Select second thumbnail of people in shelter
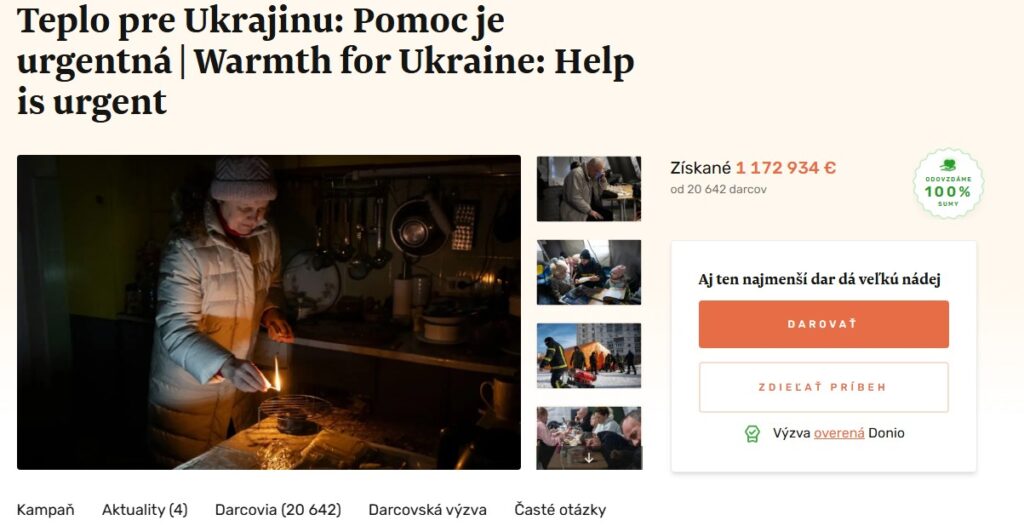Viewport: 1024px width, 526px height. coord(588,272)
